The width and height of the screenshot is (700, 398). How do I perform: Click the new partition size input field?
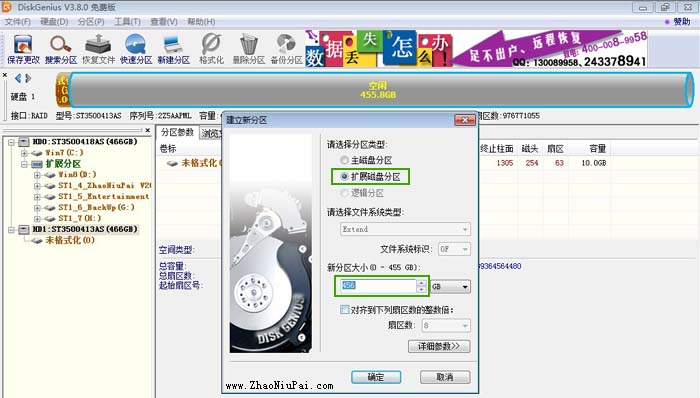[x=378, y=286]
